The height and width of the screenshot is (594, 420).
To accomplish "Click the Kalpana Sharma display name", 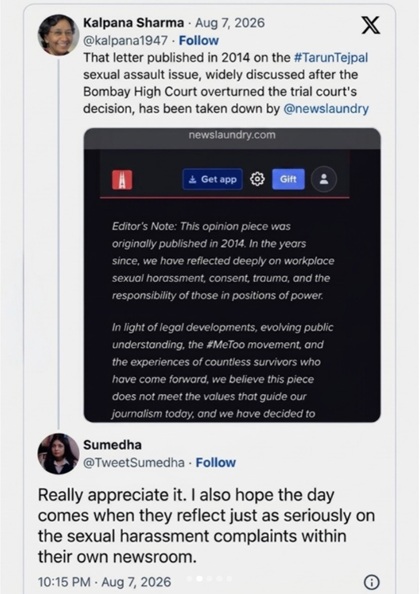I will [133, 23].
